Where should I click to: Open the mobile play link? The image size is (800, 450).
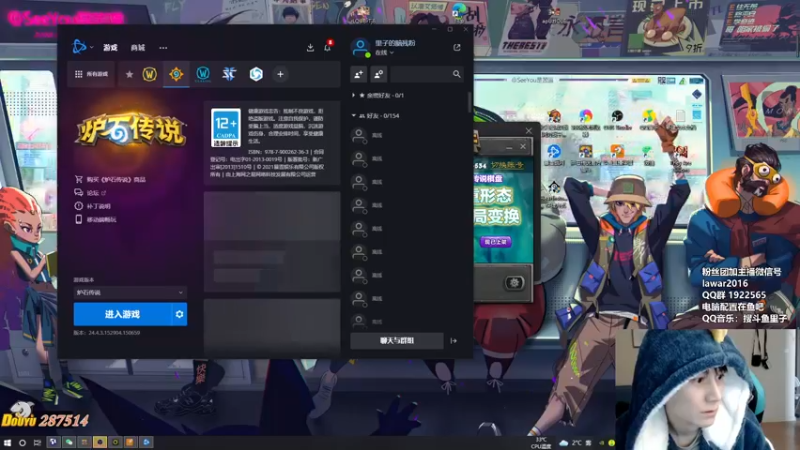click(x=95, y=219)
